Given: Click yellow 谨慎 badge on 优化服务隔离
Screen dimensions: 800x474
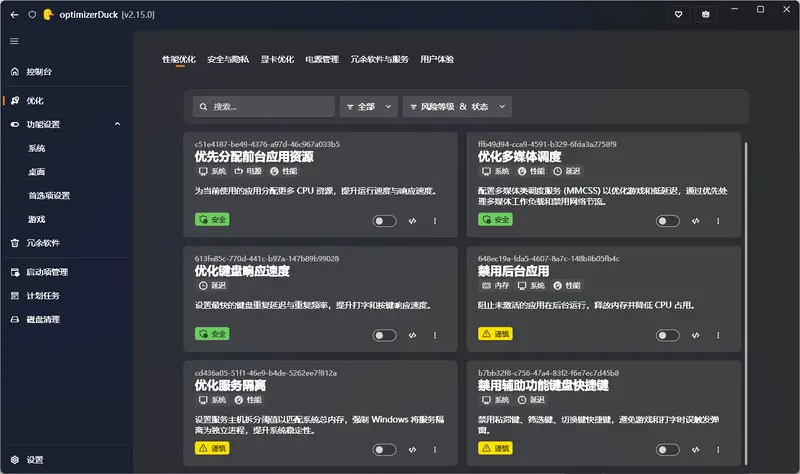Looking at the screenshot, I should [x=212, y=448].
